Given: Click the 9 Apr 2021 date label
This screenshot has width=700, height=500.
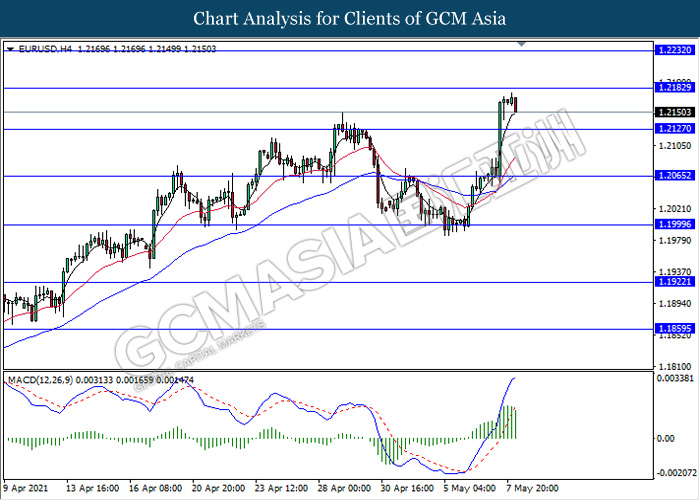Looking at the screenshot, I should pos(26,488).
